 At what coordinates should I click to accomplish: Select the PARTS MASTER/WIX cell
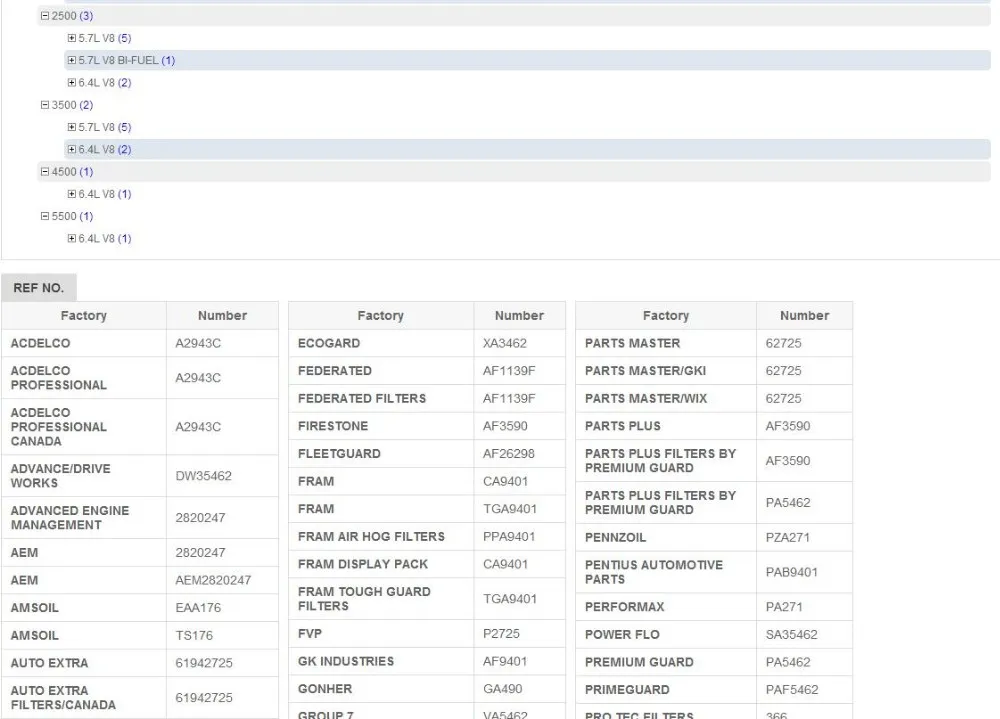click(x=666, y=399)
